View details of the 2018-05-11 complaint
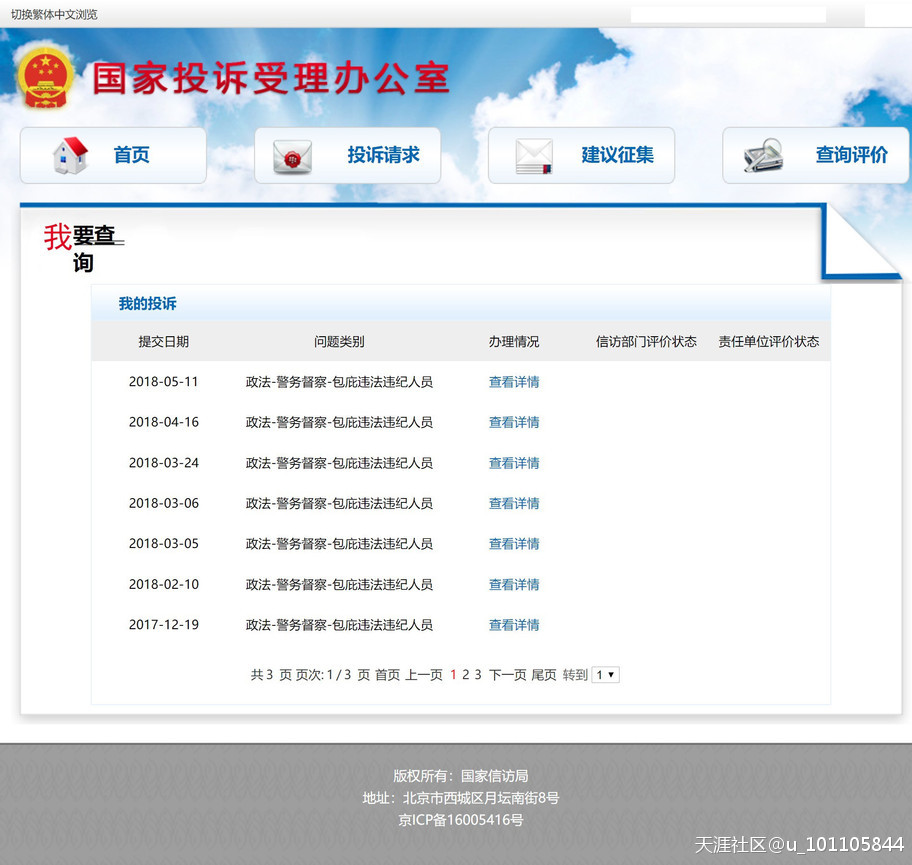912x865 pixels. click(x=514, y=382)
